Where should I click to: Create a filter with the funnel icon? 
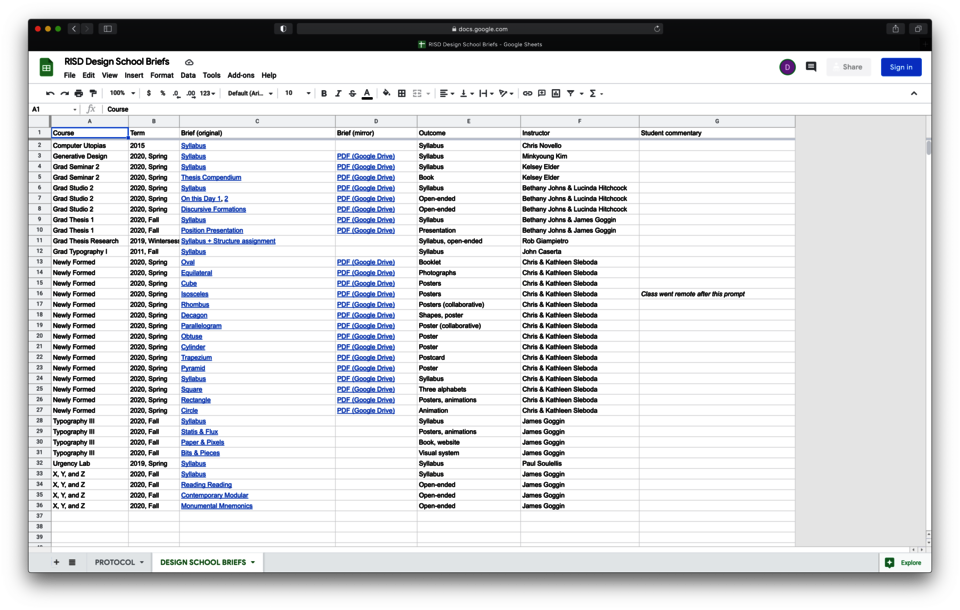point(571,93)
